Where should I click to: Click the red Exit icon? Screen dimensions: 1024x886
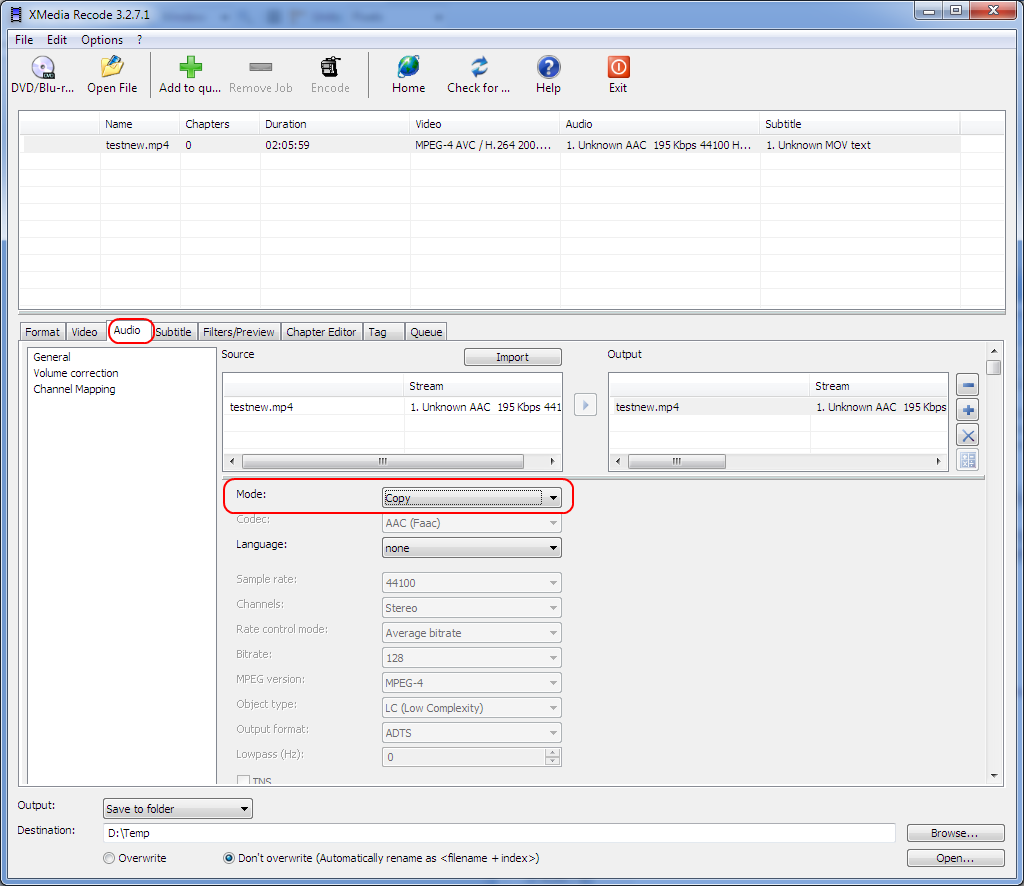pos(618,68)
